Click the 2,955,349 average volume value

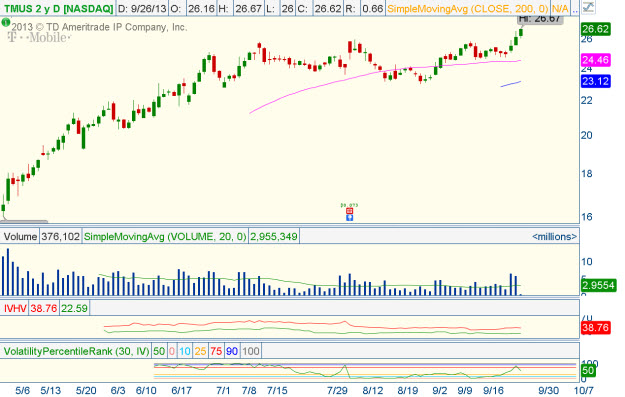coord(274,236)
